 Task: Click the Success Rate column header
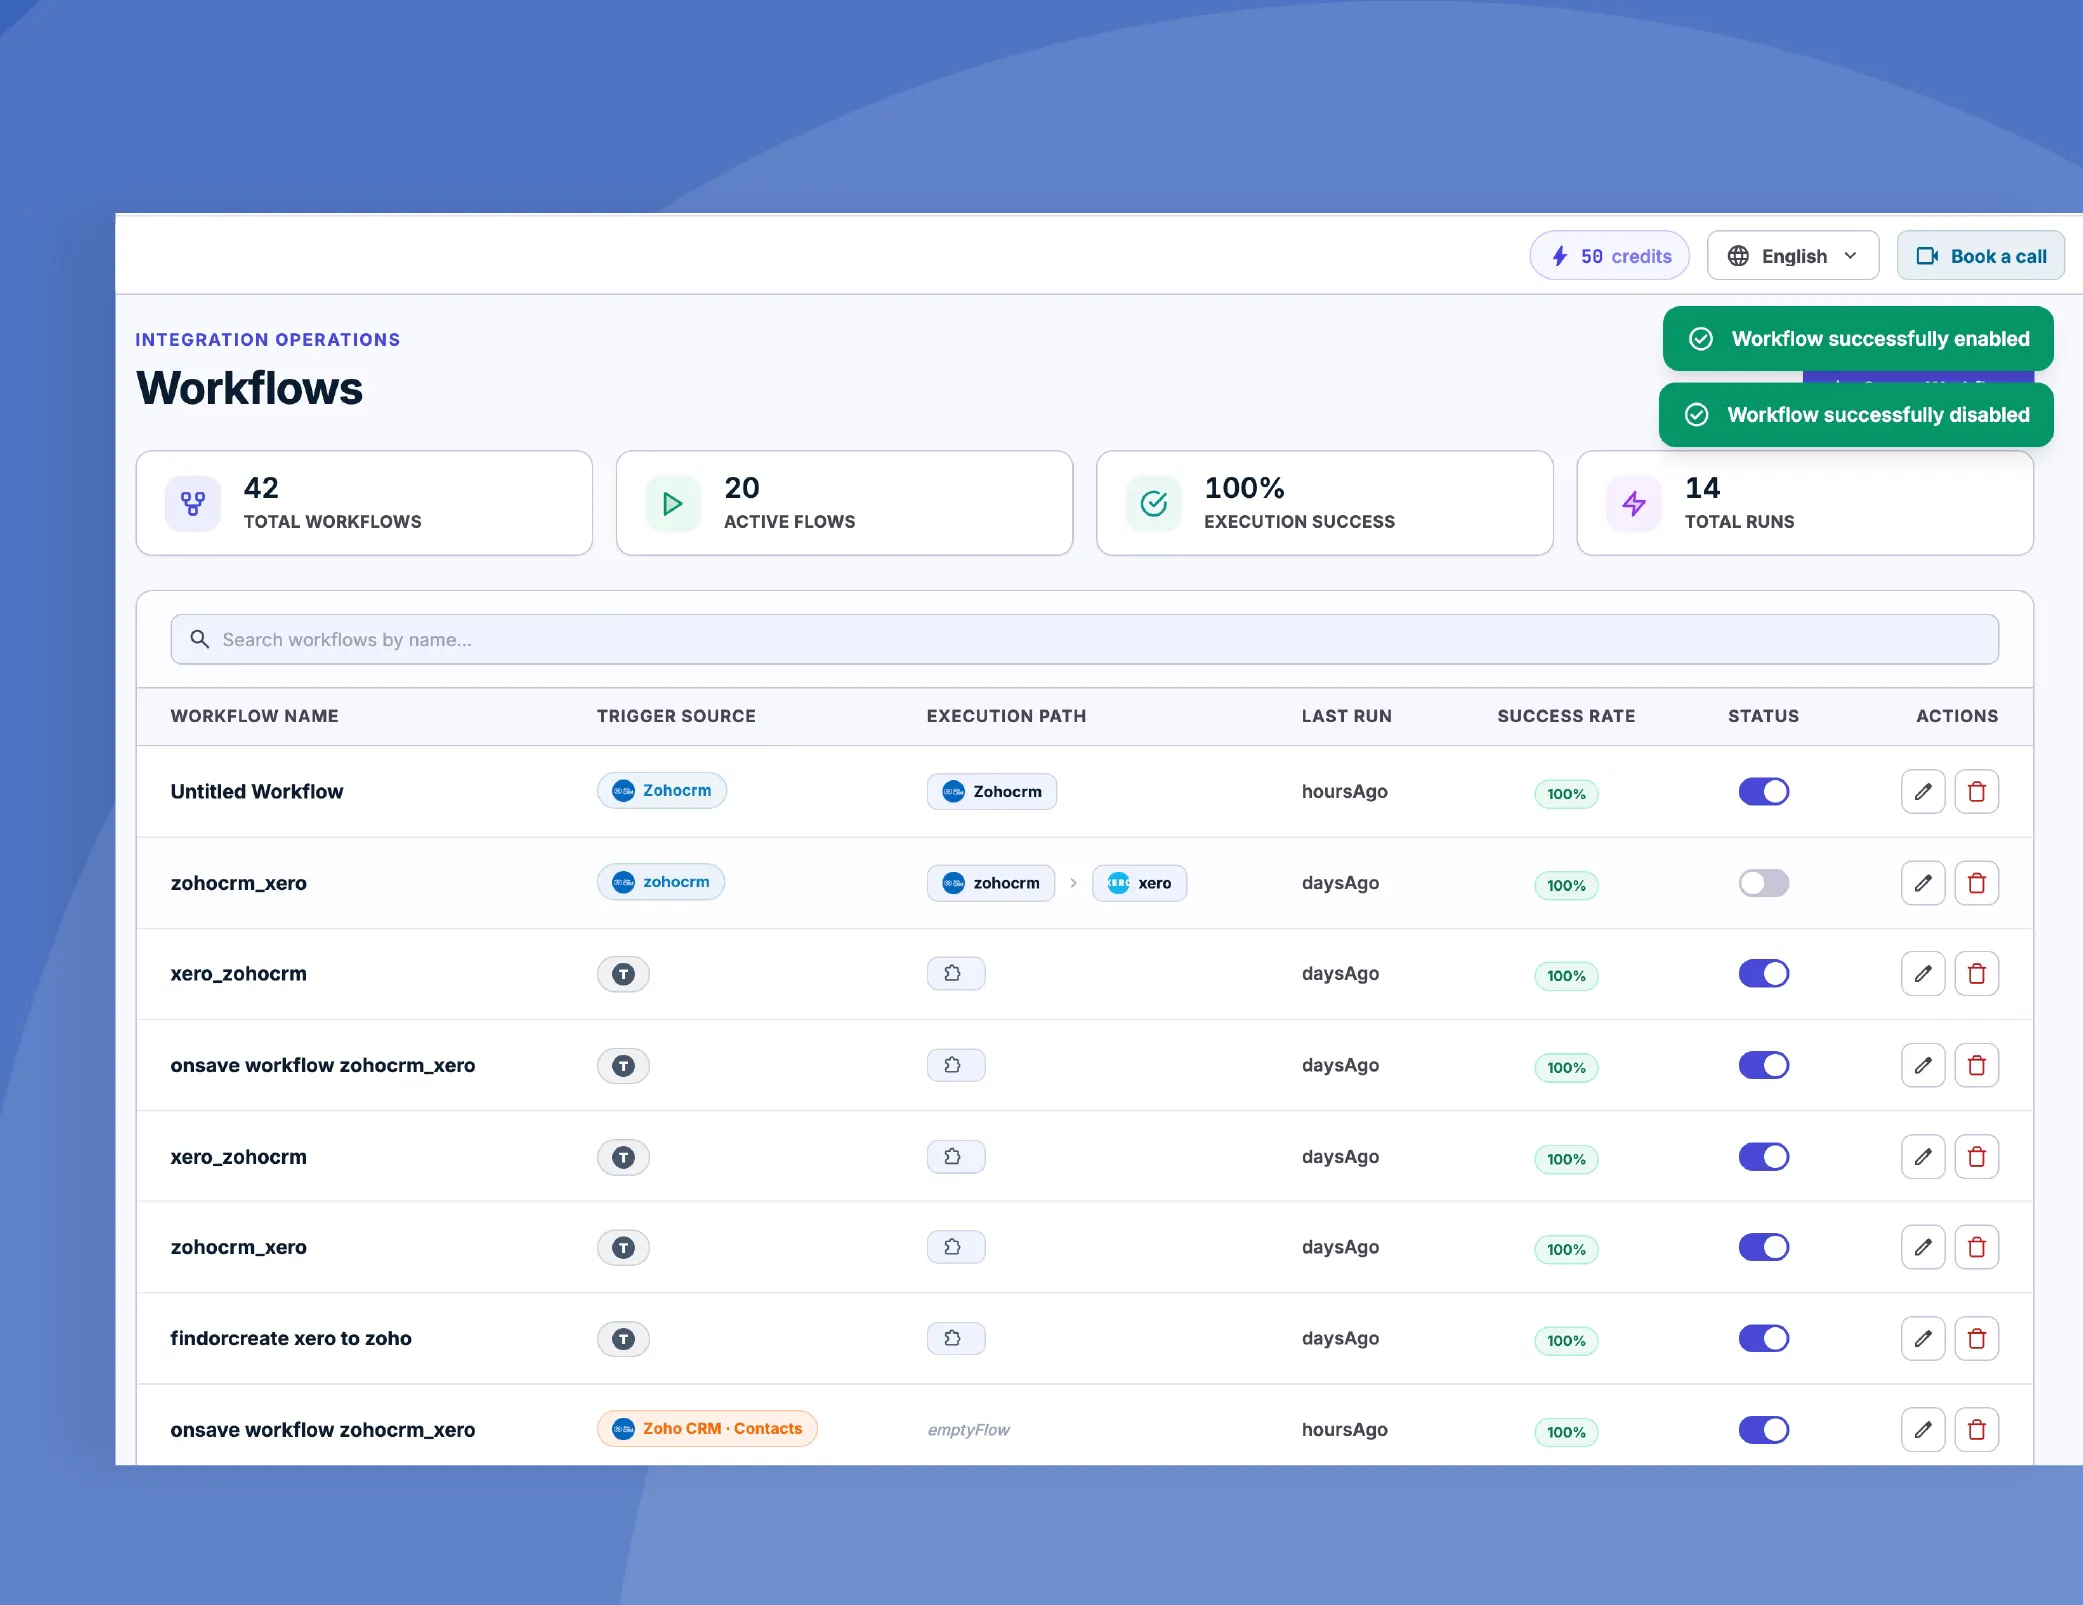1566,716
